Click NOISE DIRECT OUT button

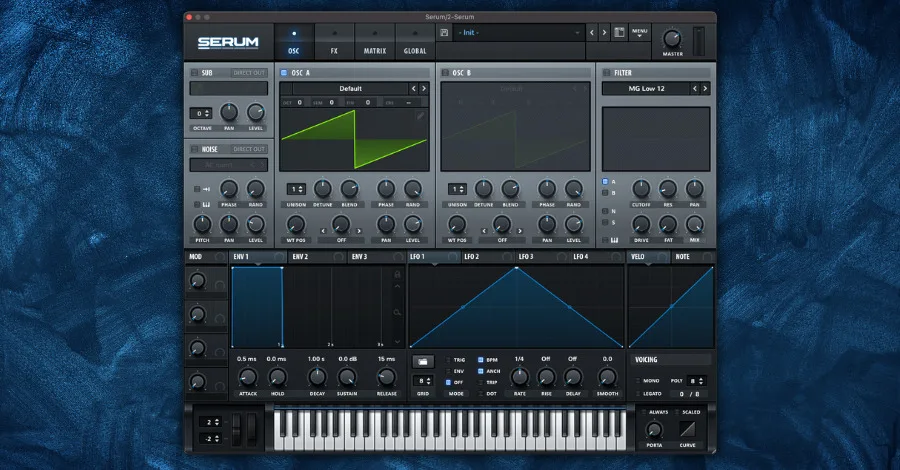[x=249, y=149]
